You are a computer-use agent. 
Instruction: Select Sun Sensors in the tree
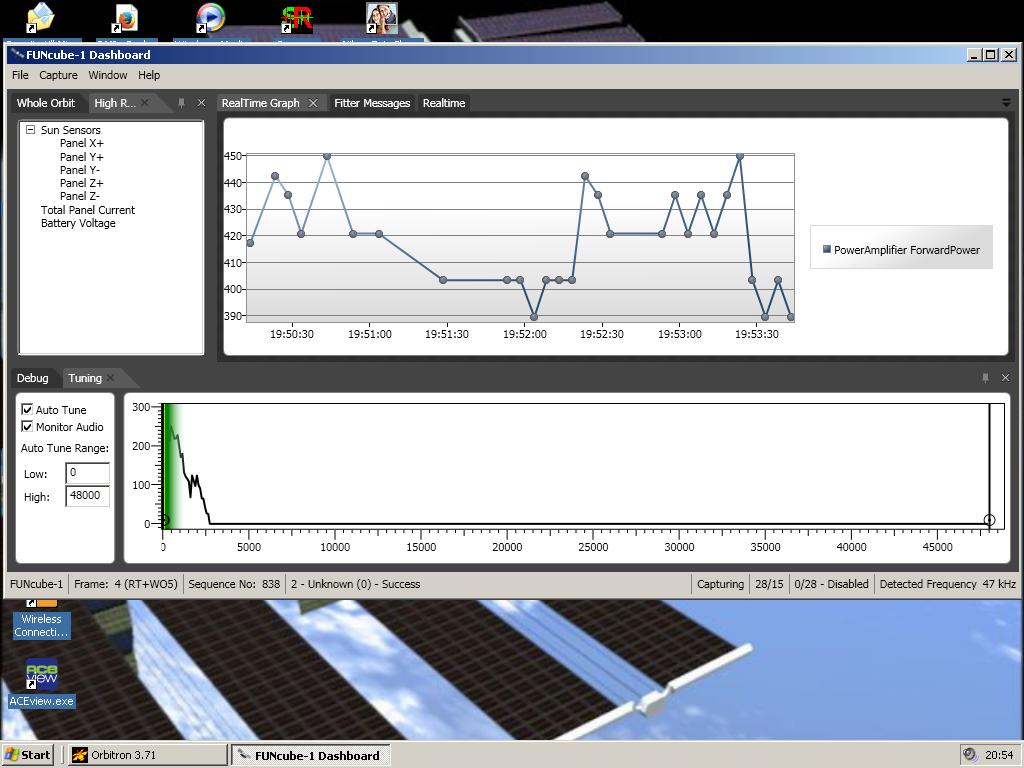(x=71, y=130)
